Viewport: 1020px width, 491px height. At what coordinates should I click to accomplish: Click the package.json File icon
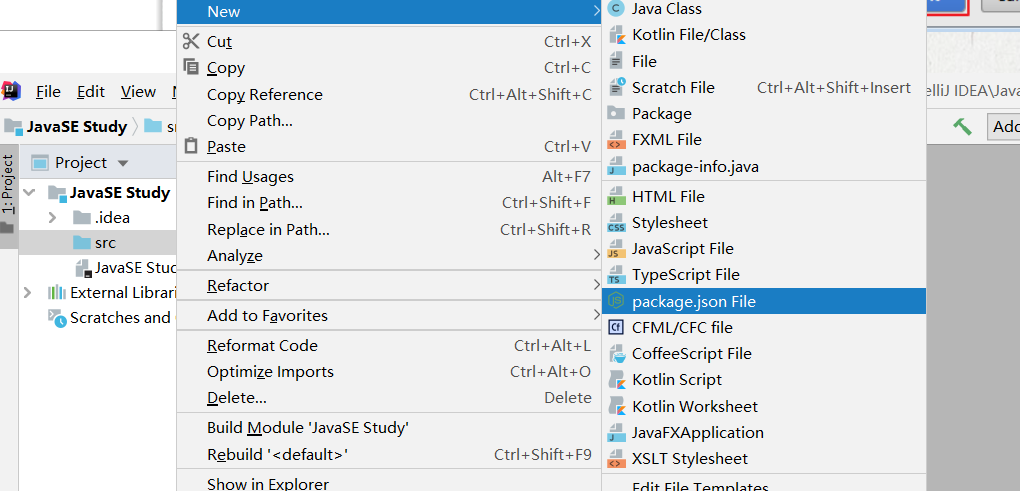point(615,301)
